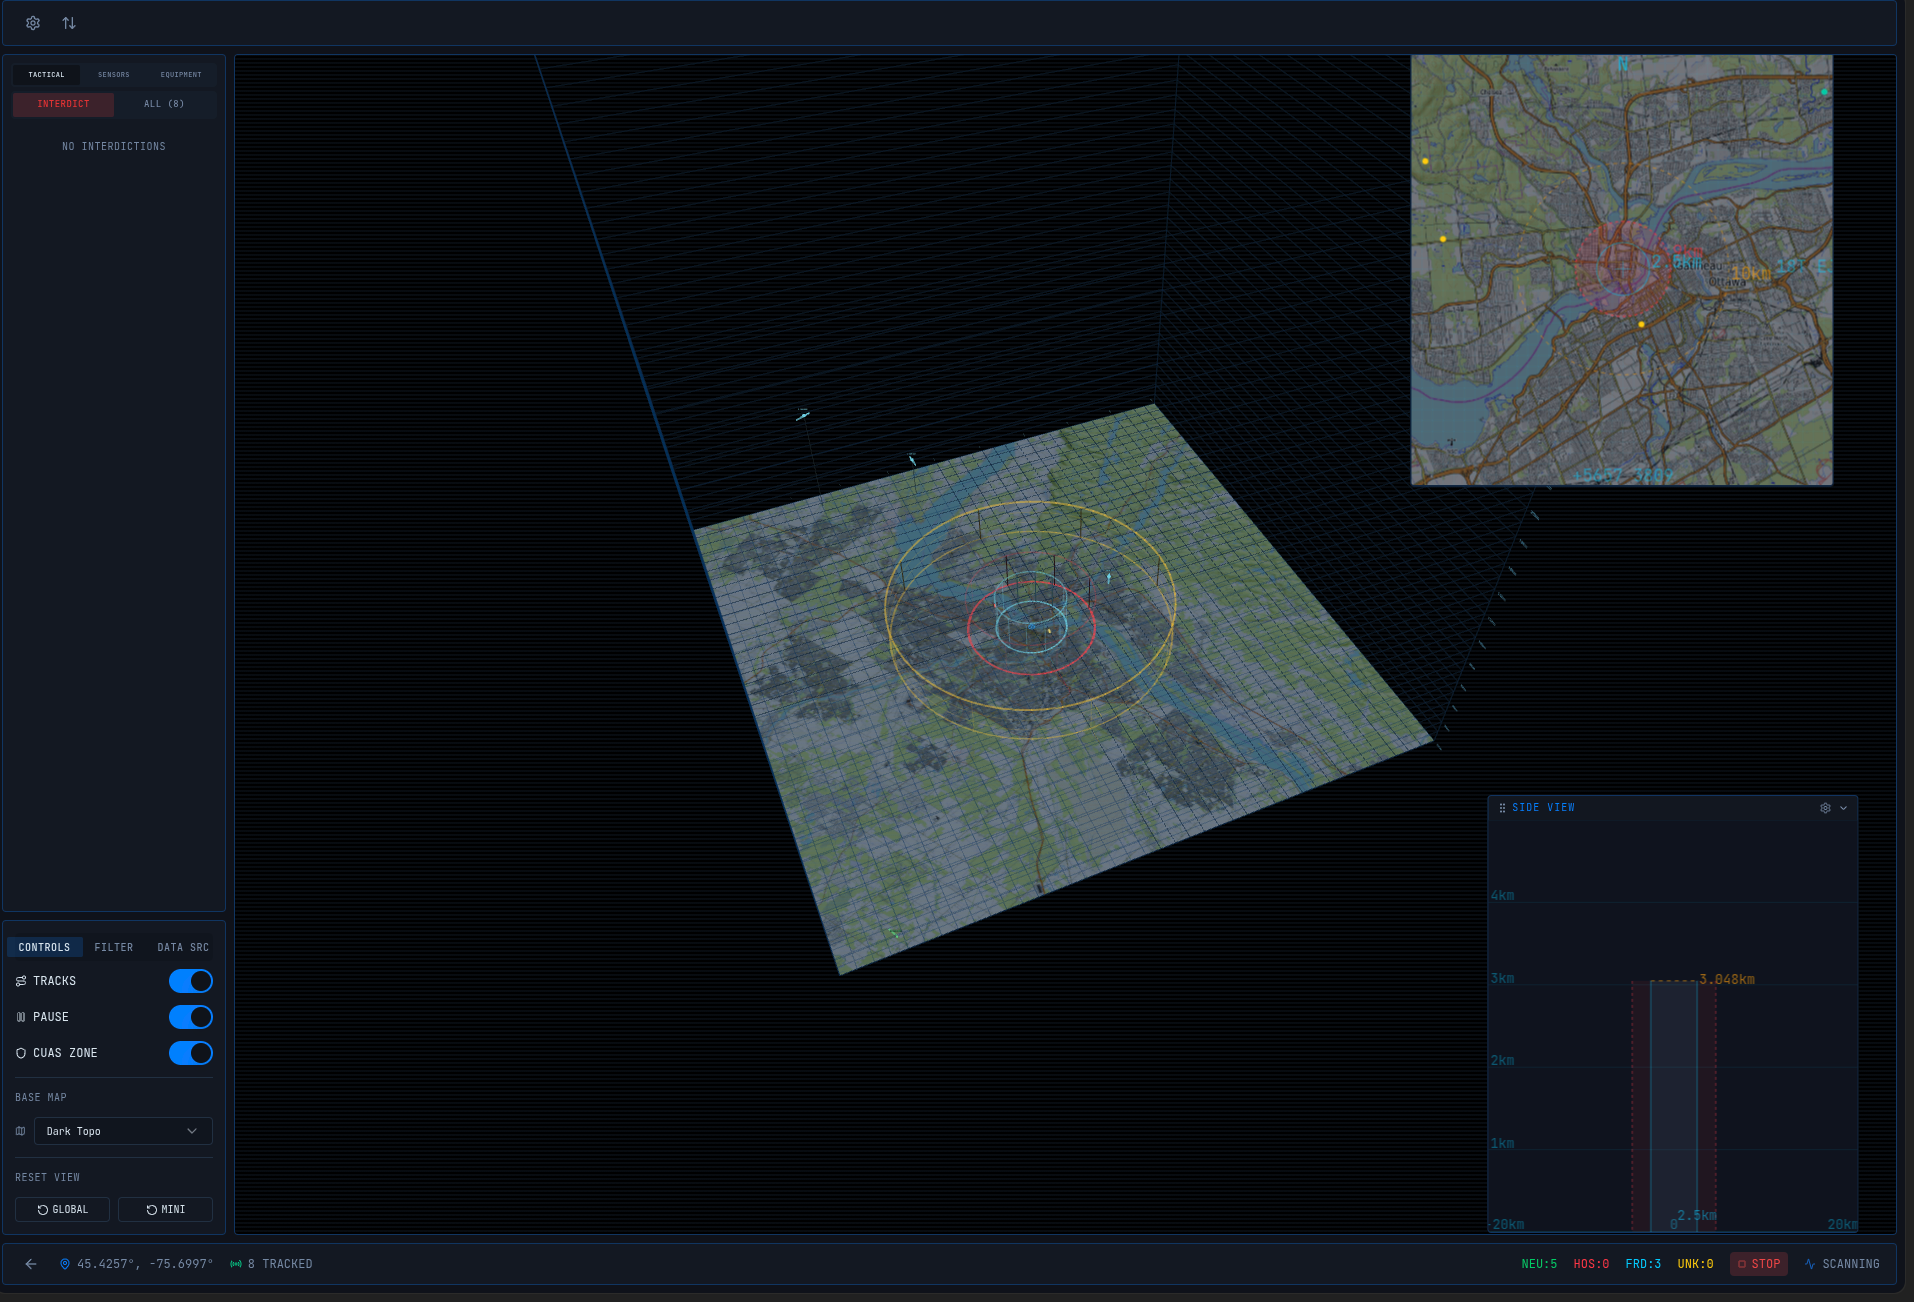
Task: Click the minimap thumbnail over Ottawa
Action: click(x=1621, y=270)
